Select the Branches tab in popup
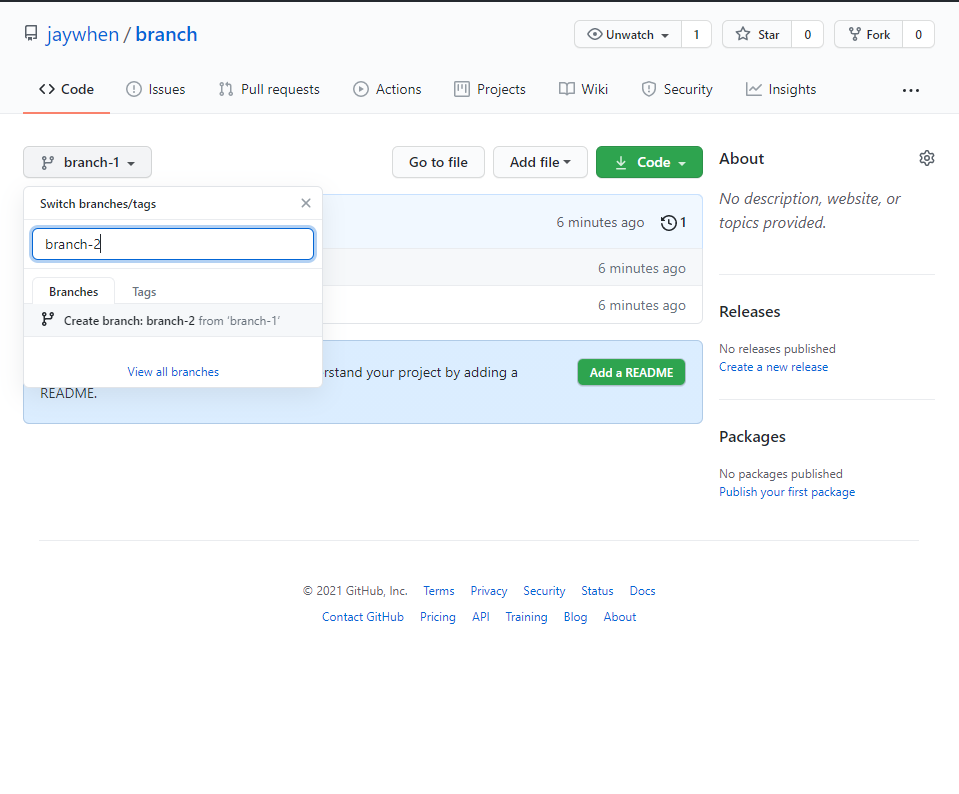959x794 pixels. point(73,292)
